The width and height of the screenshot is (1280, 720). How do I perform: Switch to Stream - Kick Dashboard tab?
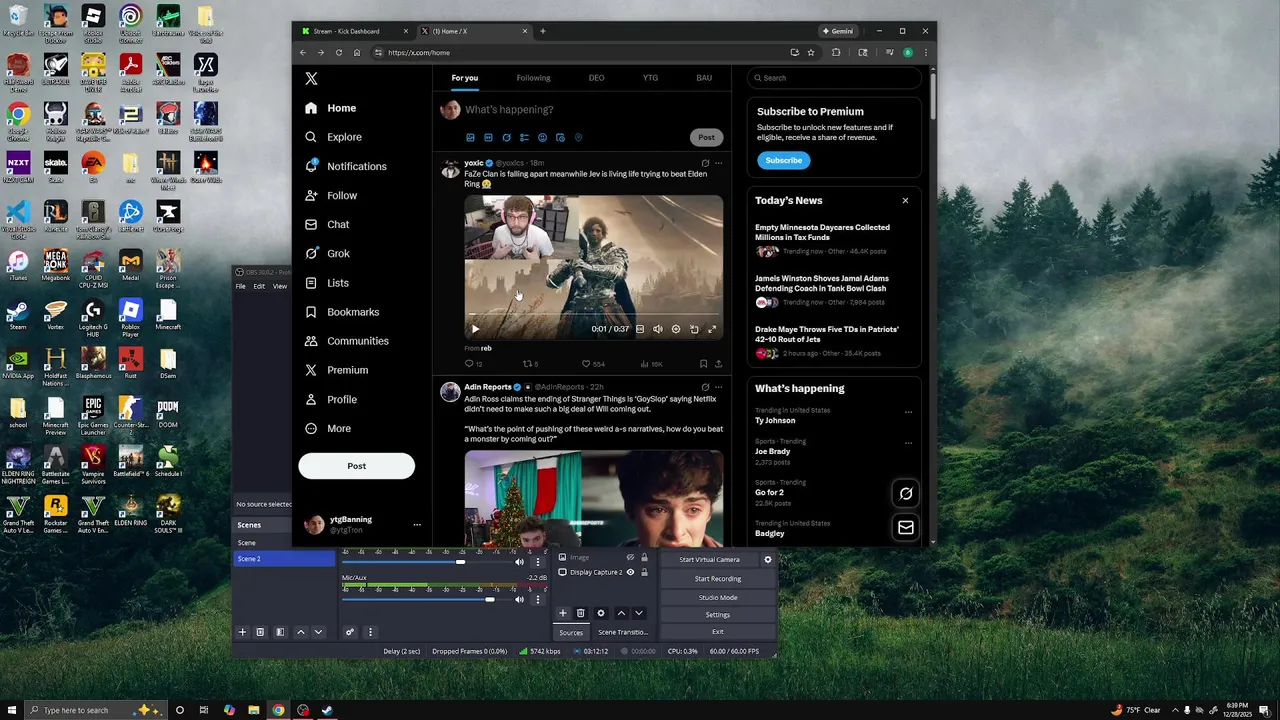(x=355, y=31)
